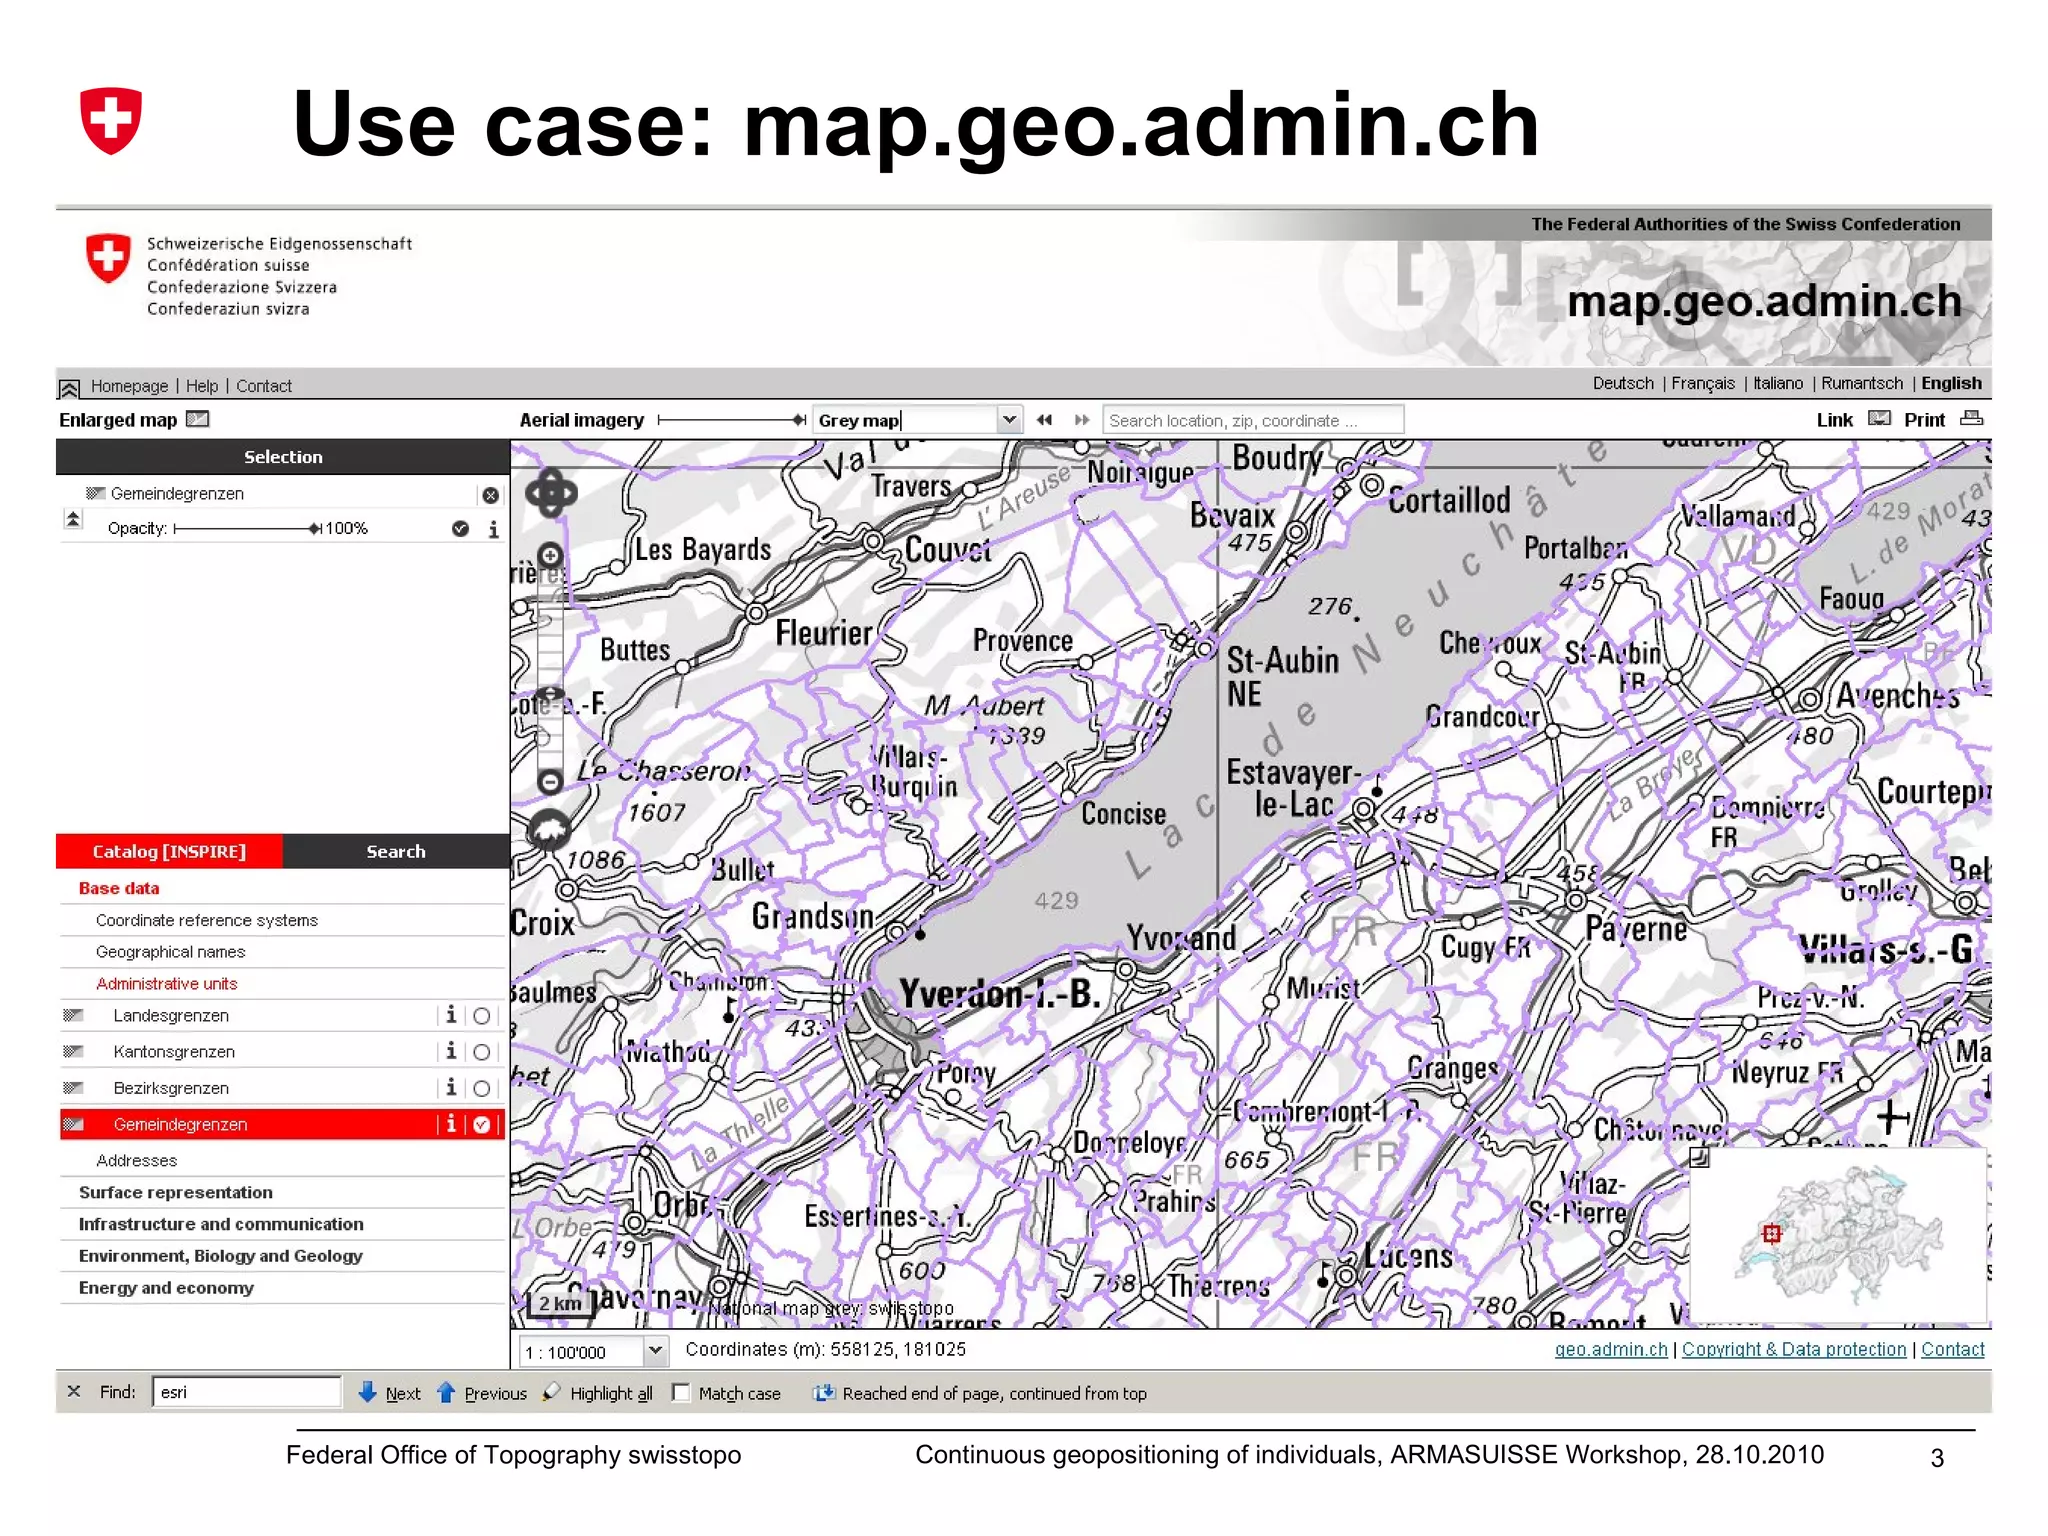Go to previous map view arrows
2048x1536 pixels.
click(x=1044, y=420)
